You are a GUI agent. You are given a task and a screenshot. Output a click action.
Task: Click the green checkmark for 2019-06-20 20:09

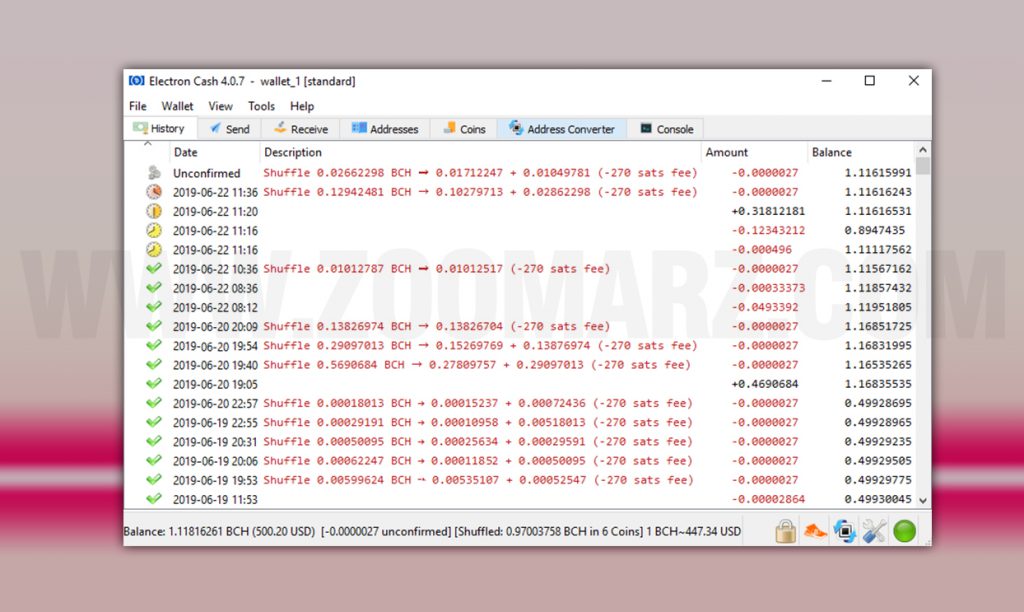(154, 326)
